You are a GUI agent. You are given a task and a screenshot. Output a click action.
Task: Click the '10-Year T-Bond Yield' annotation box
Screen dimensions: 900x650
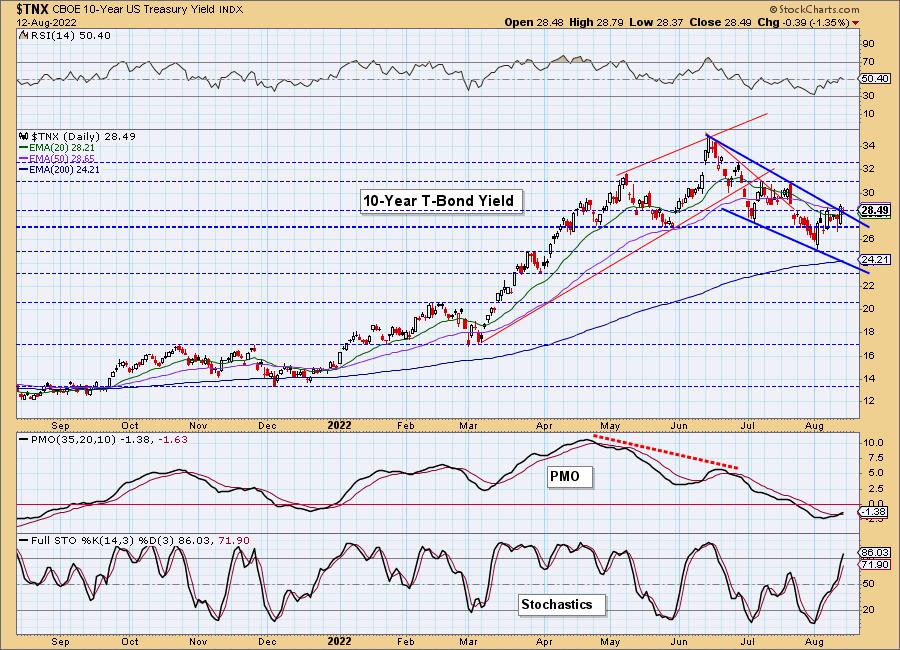[441, 201]
